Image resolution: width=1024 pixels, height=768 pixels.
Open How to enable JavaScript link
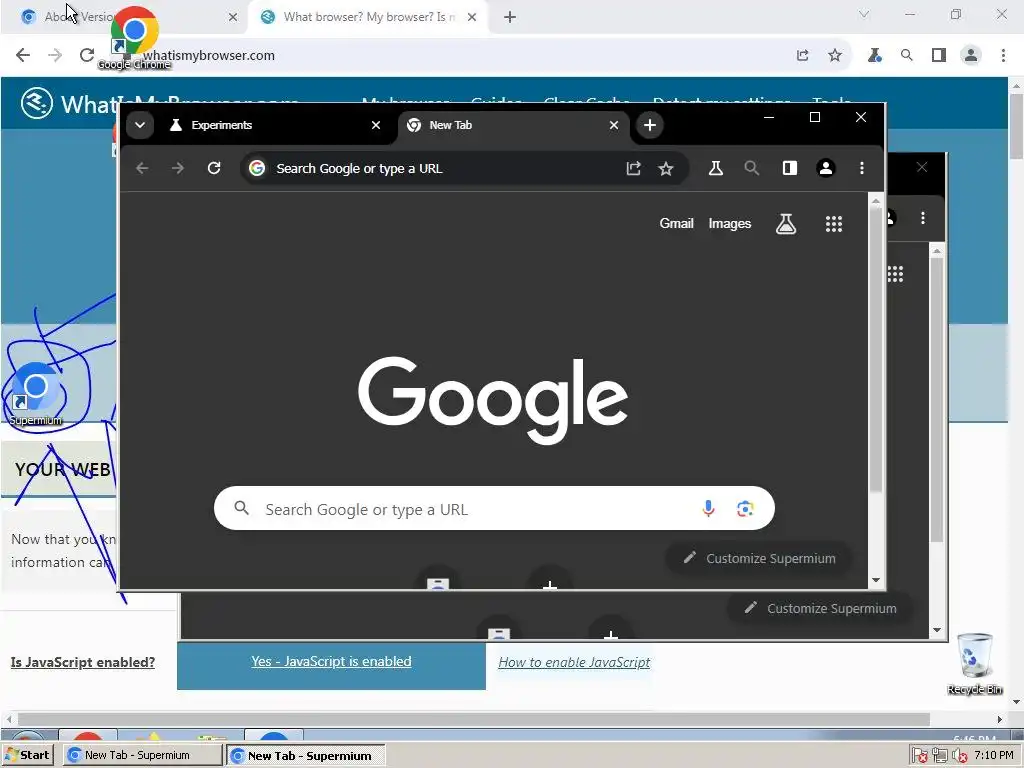click(x=574, y=662)
